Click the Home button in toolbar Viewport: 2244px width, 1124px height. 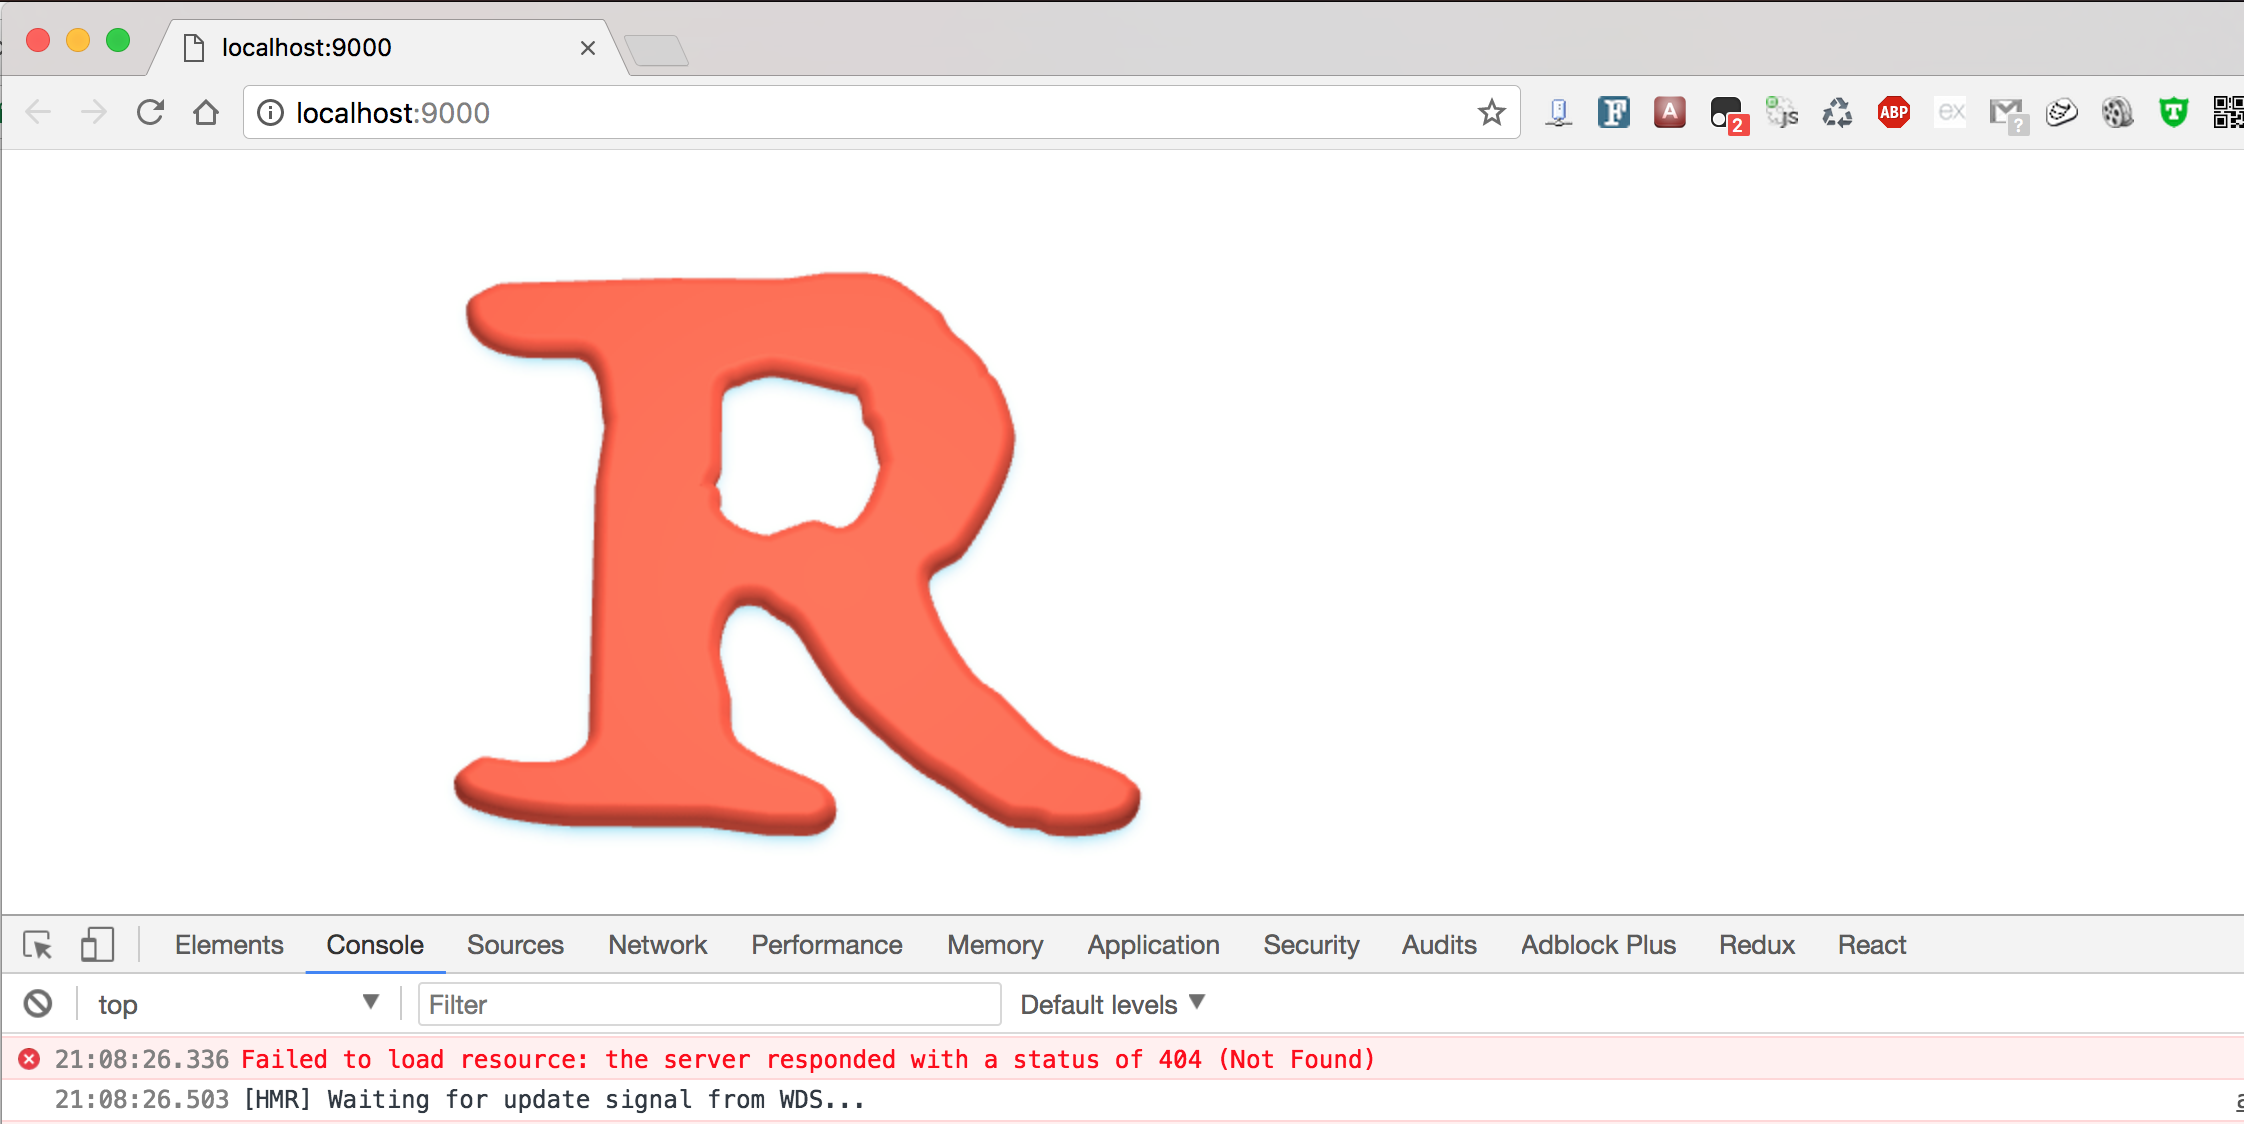pyautogui.click(x=206, y=113)
